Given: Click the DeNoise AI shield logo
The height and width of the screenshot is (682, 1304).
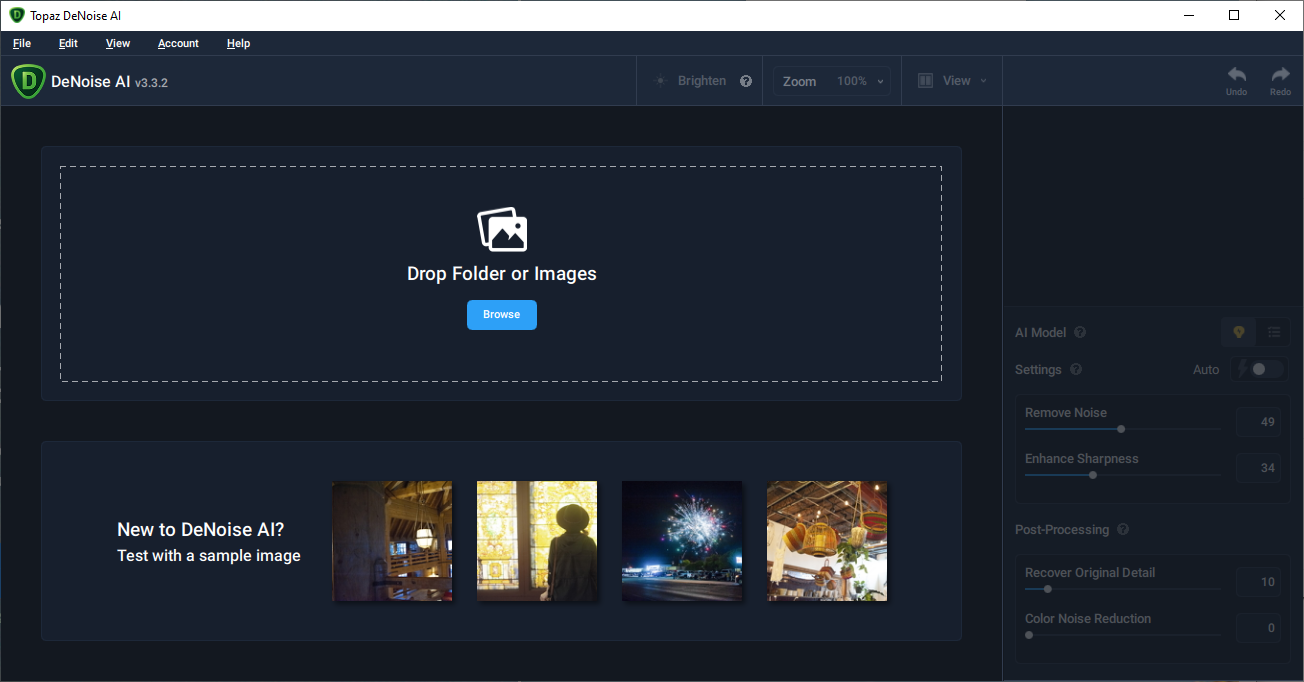Looking at the screenshot, I should pyautogui.click(x=27, y=81).
